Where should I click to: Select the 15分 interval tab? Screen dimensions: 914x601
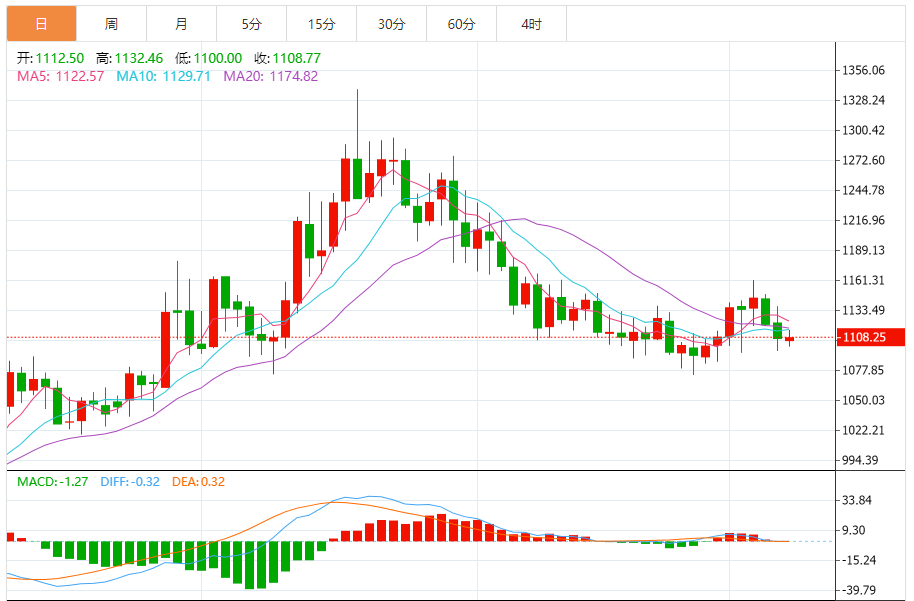(x=321, y=24)
